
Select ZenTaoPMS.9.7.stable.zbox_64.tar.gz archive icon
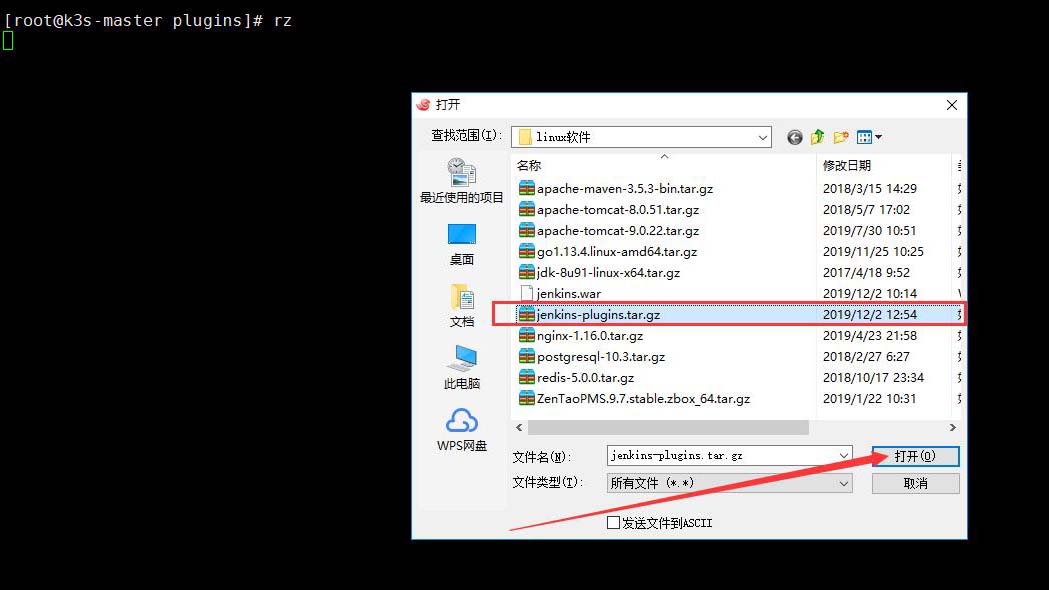click(x=527, y=398)
